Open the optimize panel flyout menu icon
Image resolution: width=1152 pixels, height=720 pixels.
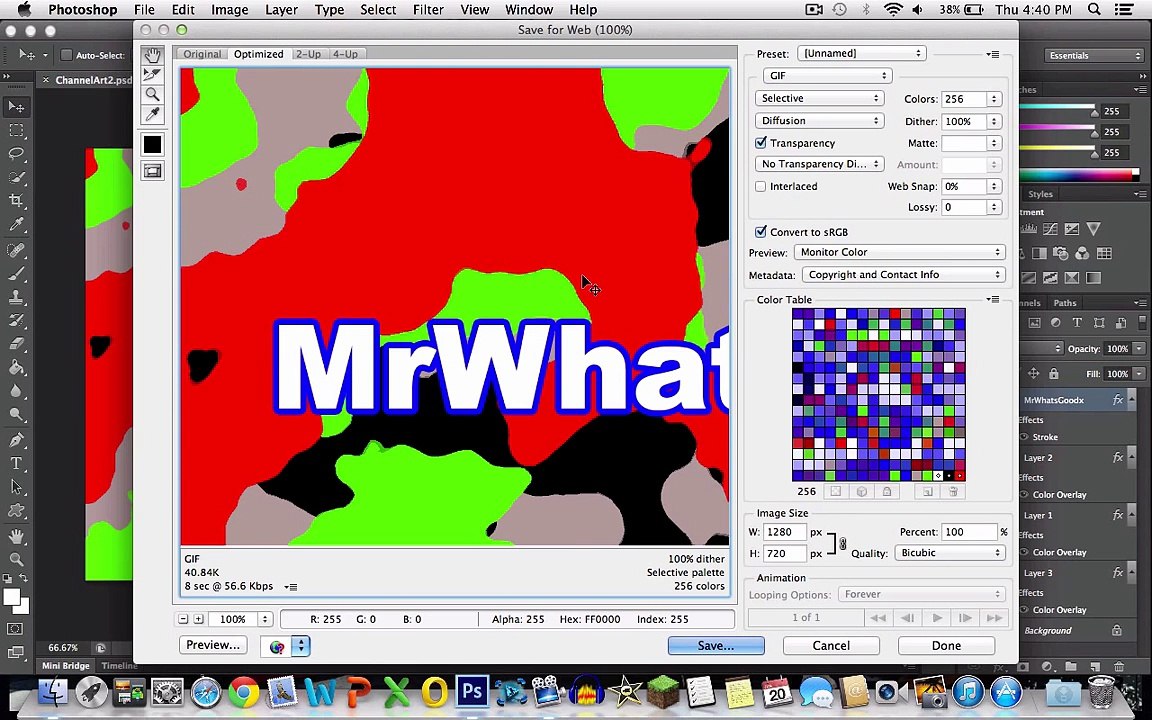click(993, 54)
